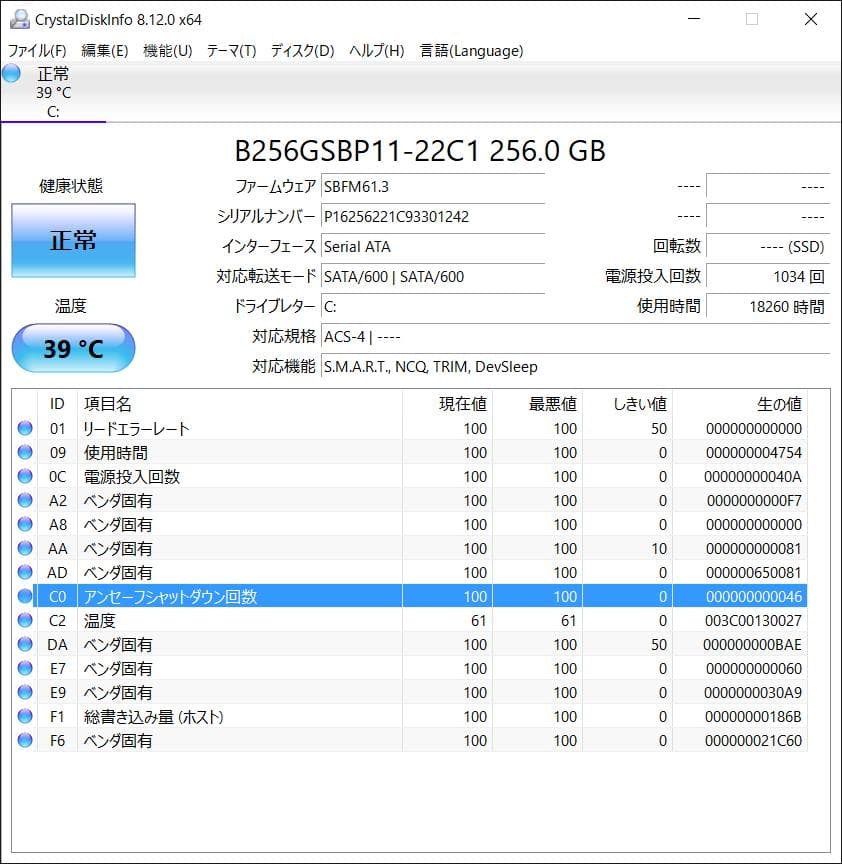The height and width of the screenshot is (864, 842).
Task: Open the 機能 menu
Action: 166,50
